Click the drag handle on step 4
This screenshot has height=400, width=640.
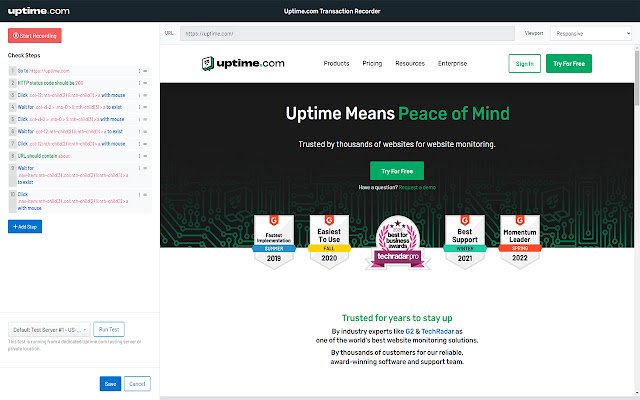point(145,107)
